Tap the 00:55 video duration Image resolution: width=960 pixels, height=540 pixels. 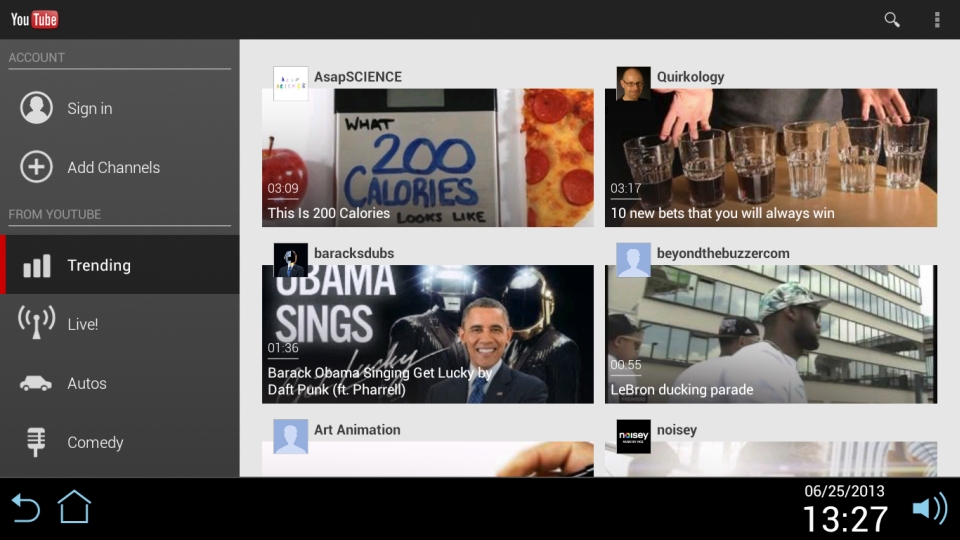tap(626, 365)
